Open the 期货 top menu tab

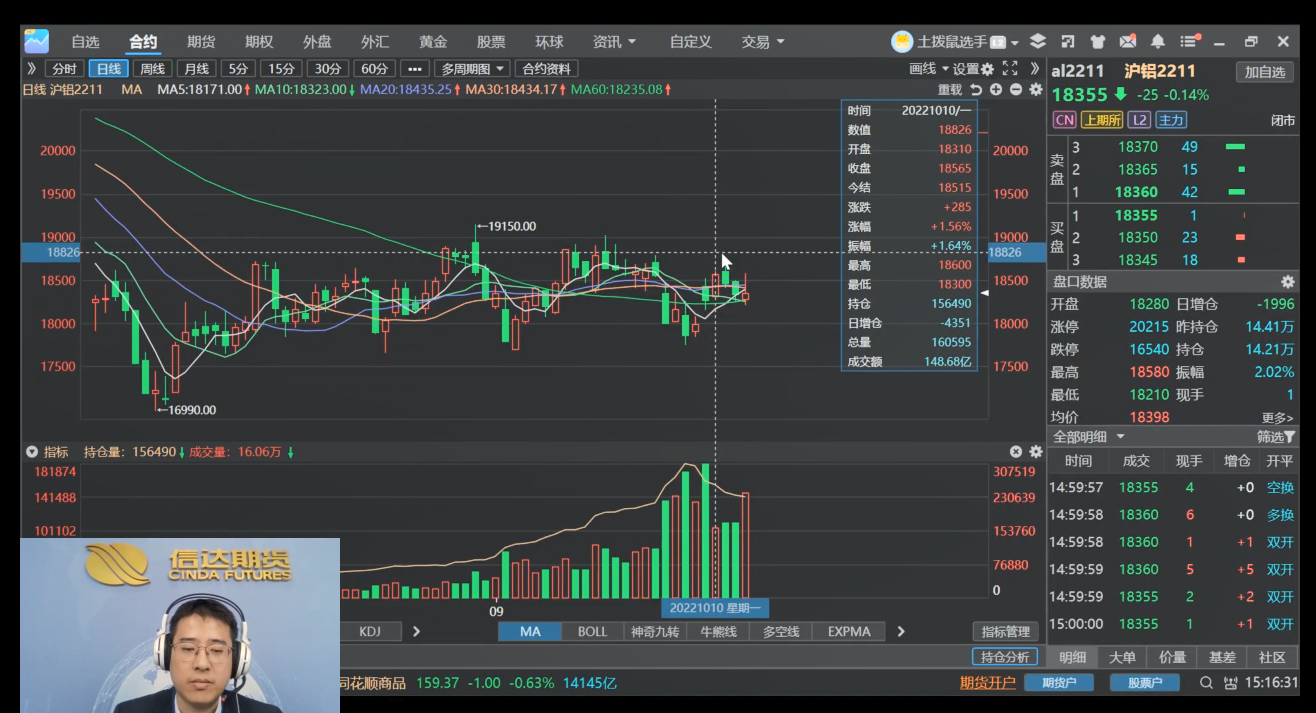[x=201, y=42]
